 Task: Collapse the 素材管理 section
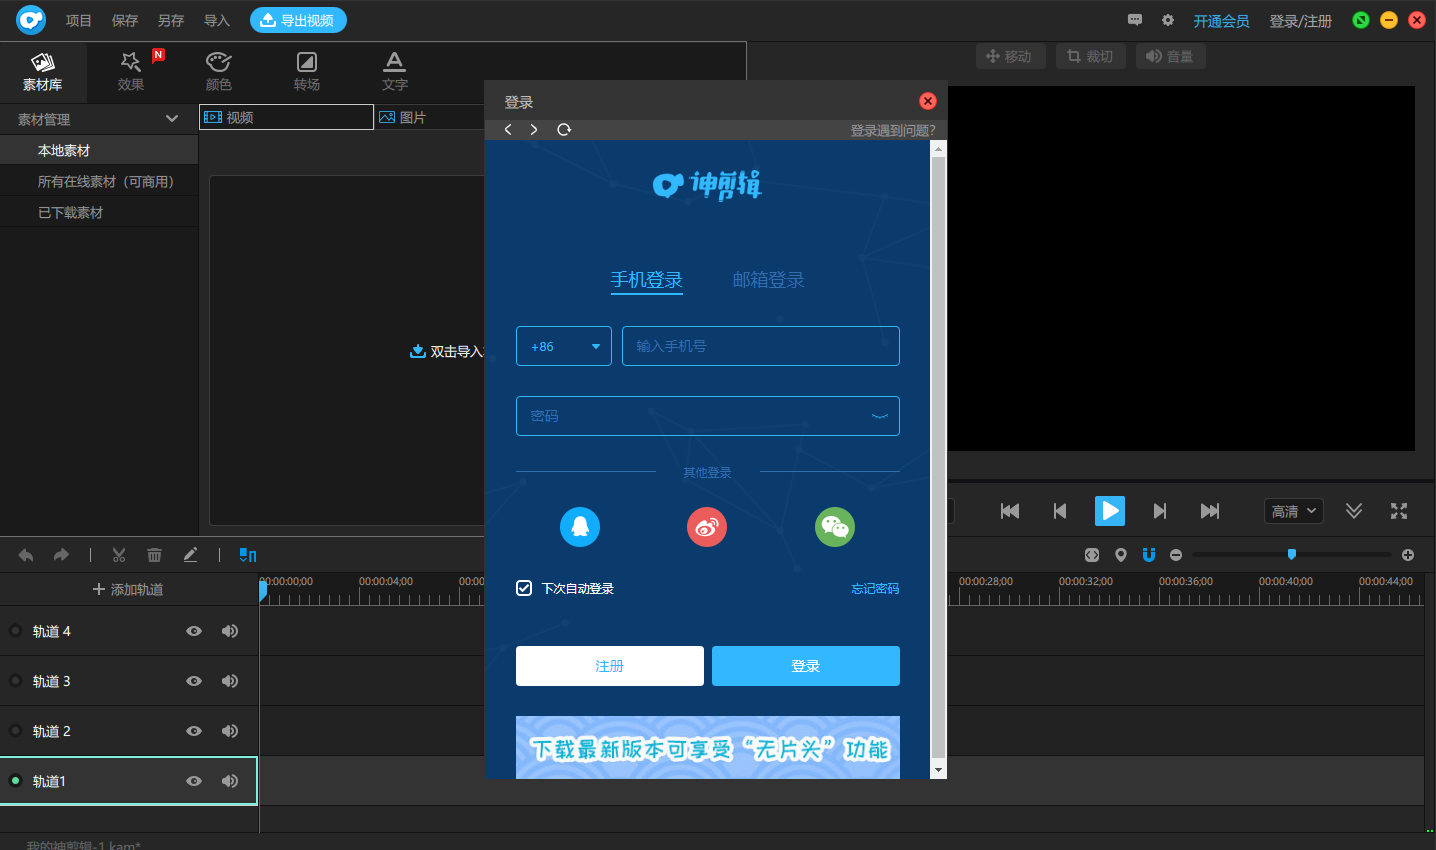pyautogui.click(x=172, y=119)
